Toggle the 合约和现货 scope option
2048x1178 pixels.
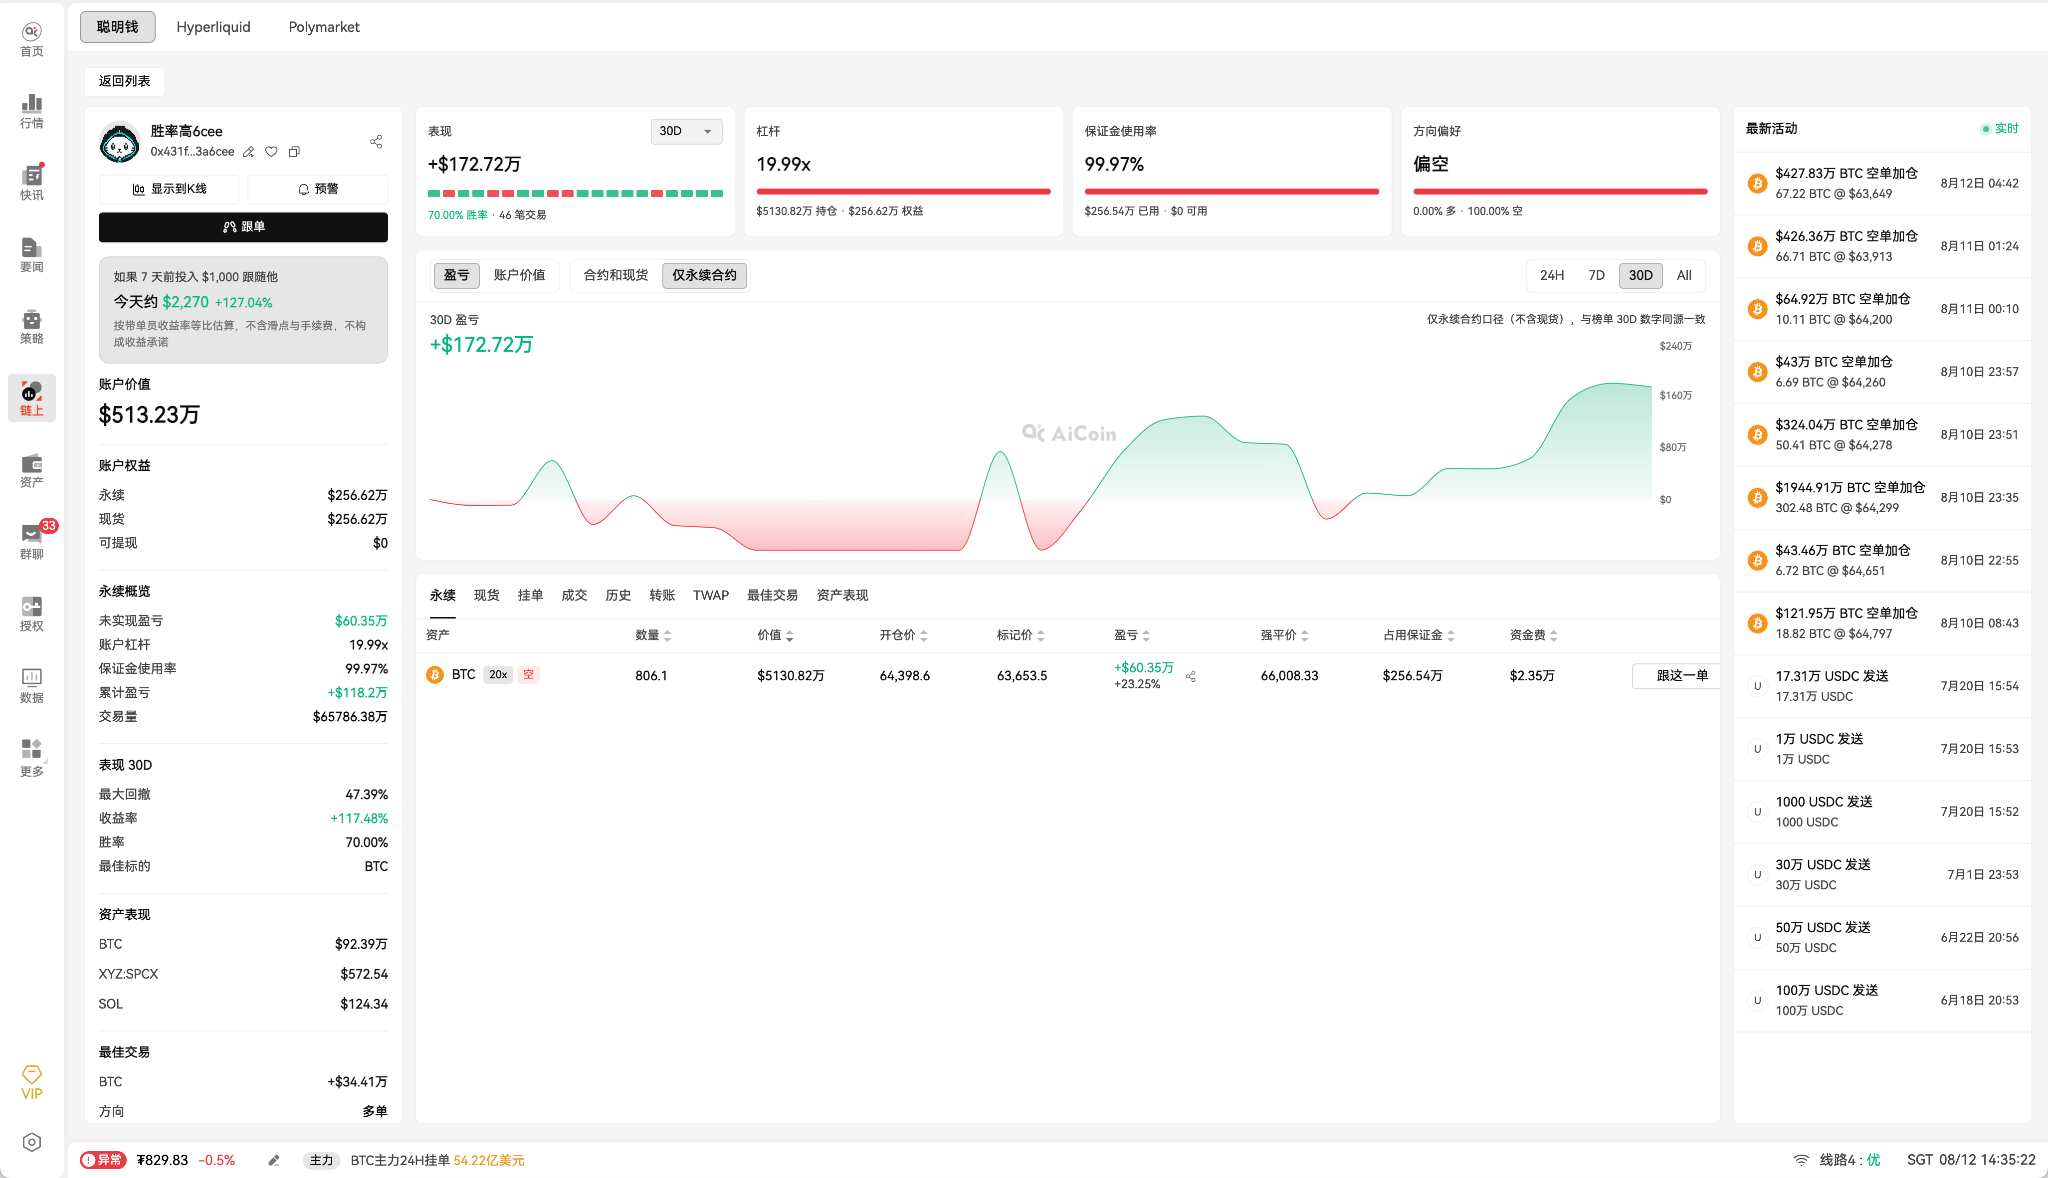[x=616, y=275]
